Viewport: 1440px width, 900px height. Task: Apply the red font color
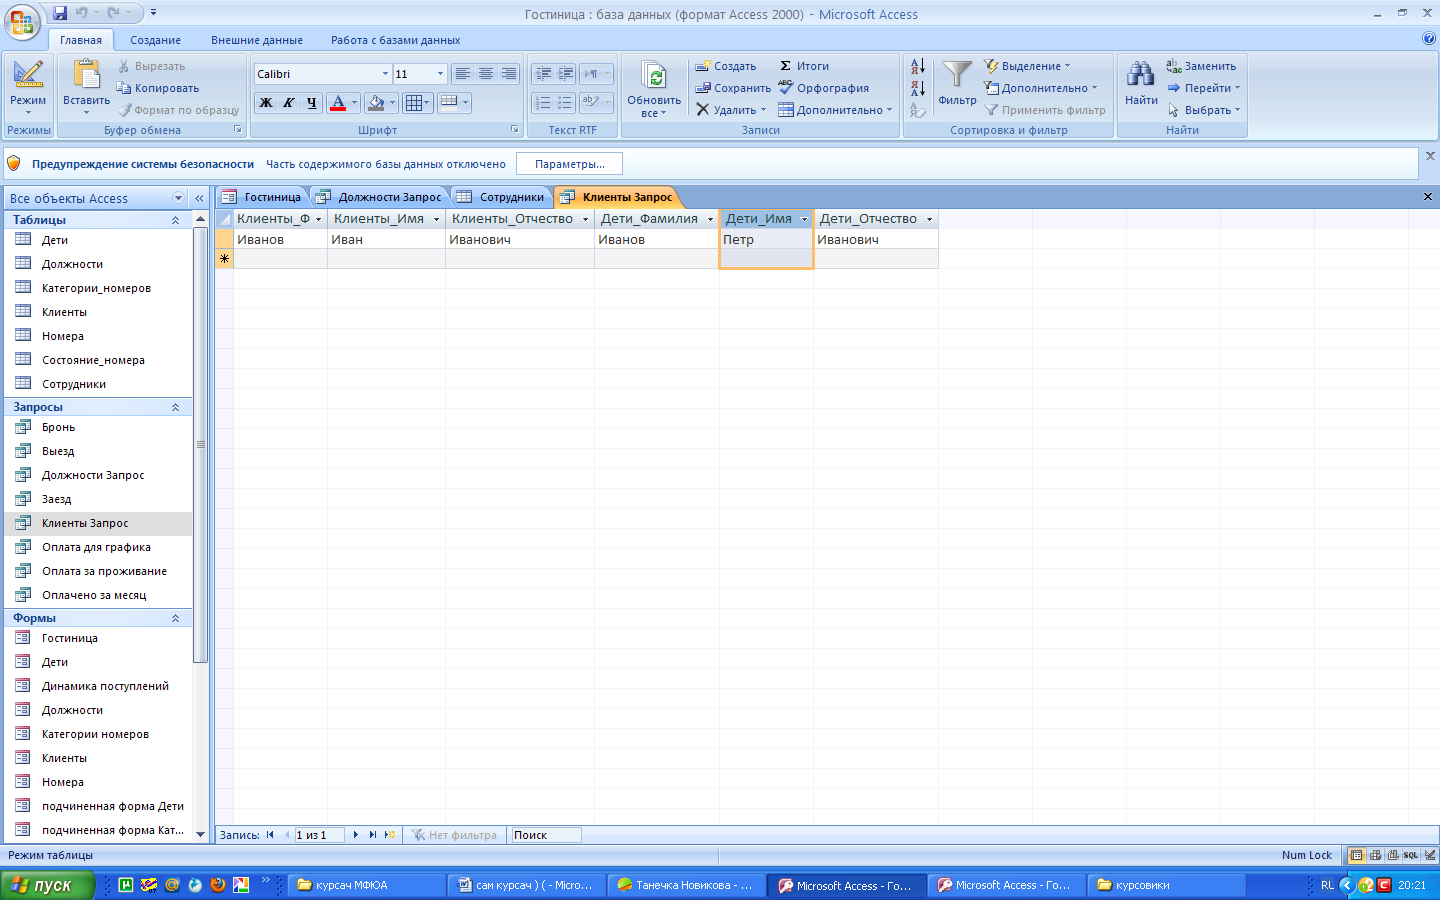click(x=338, y=102)
